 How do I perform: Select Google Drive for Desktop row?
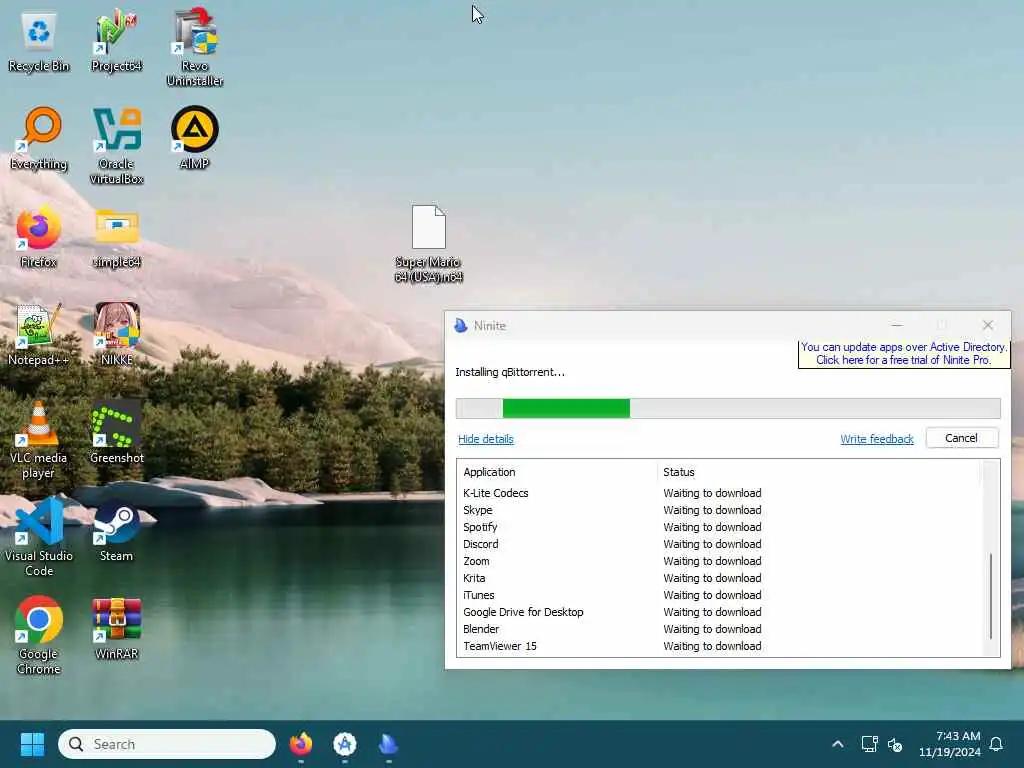click(720, 612)
